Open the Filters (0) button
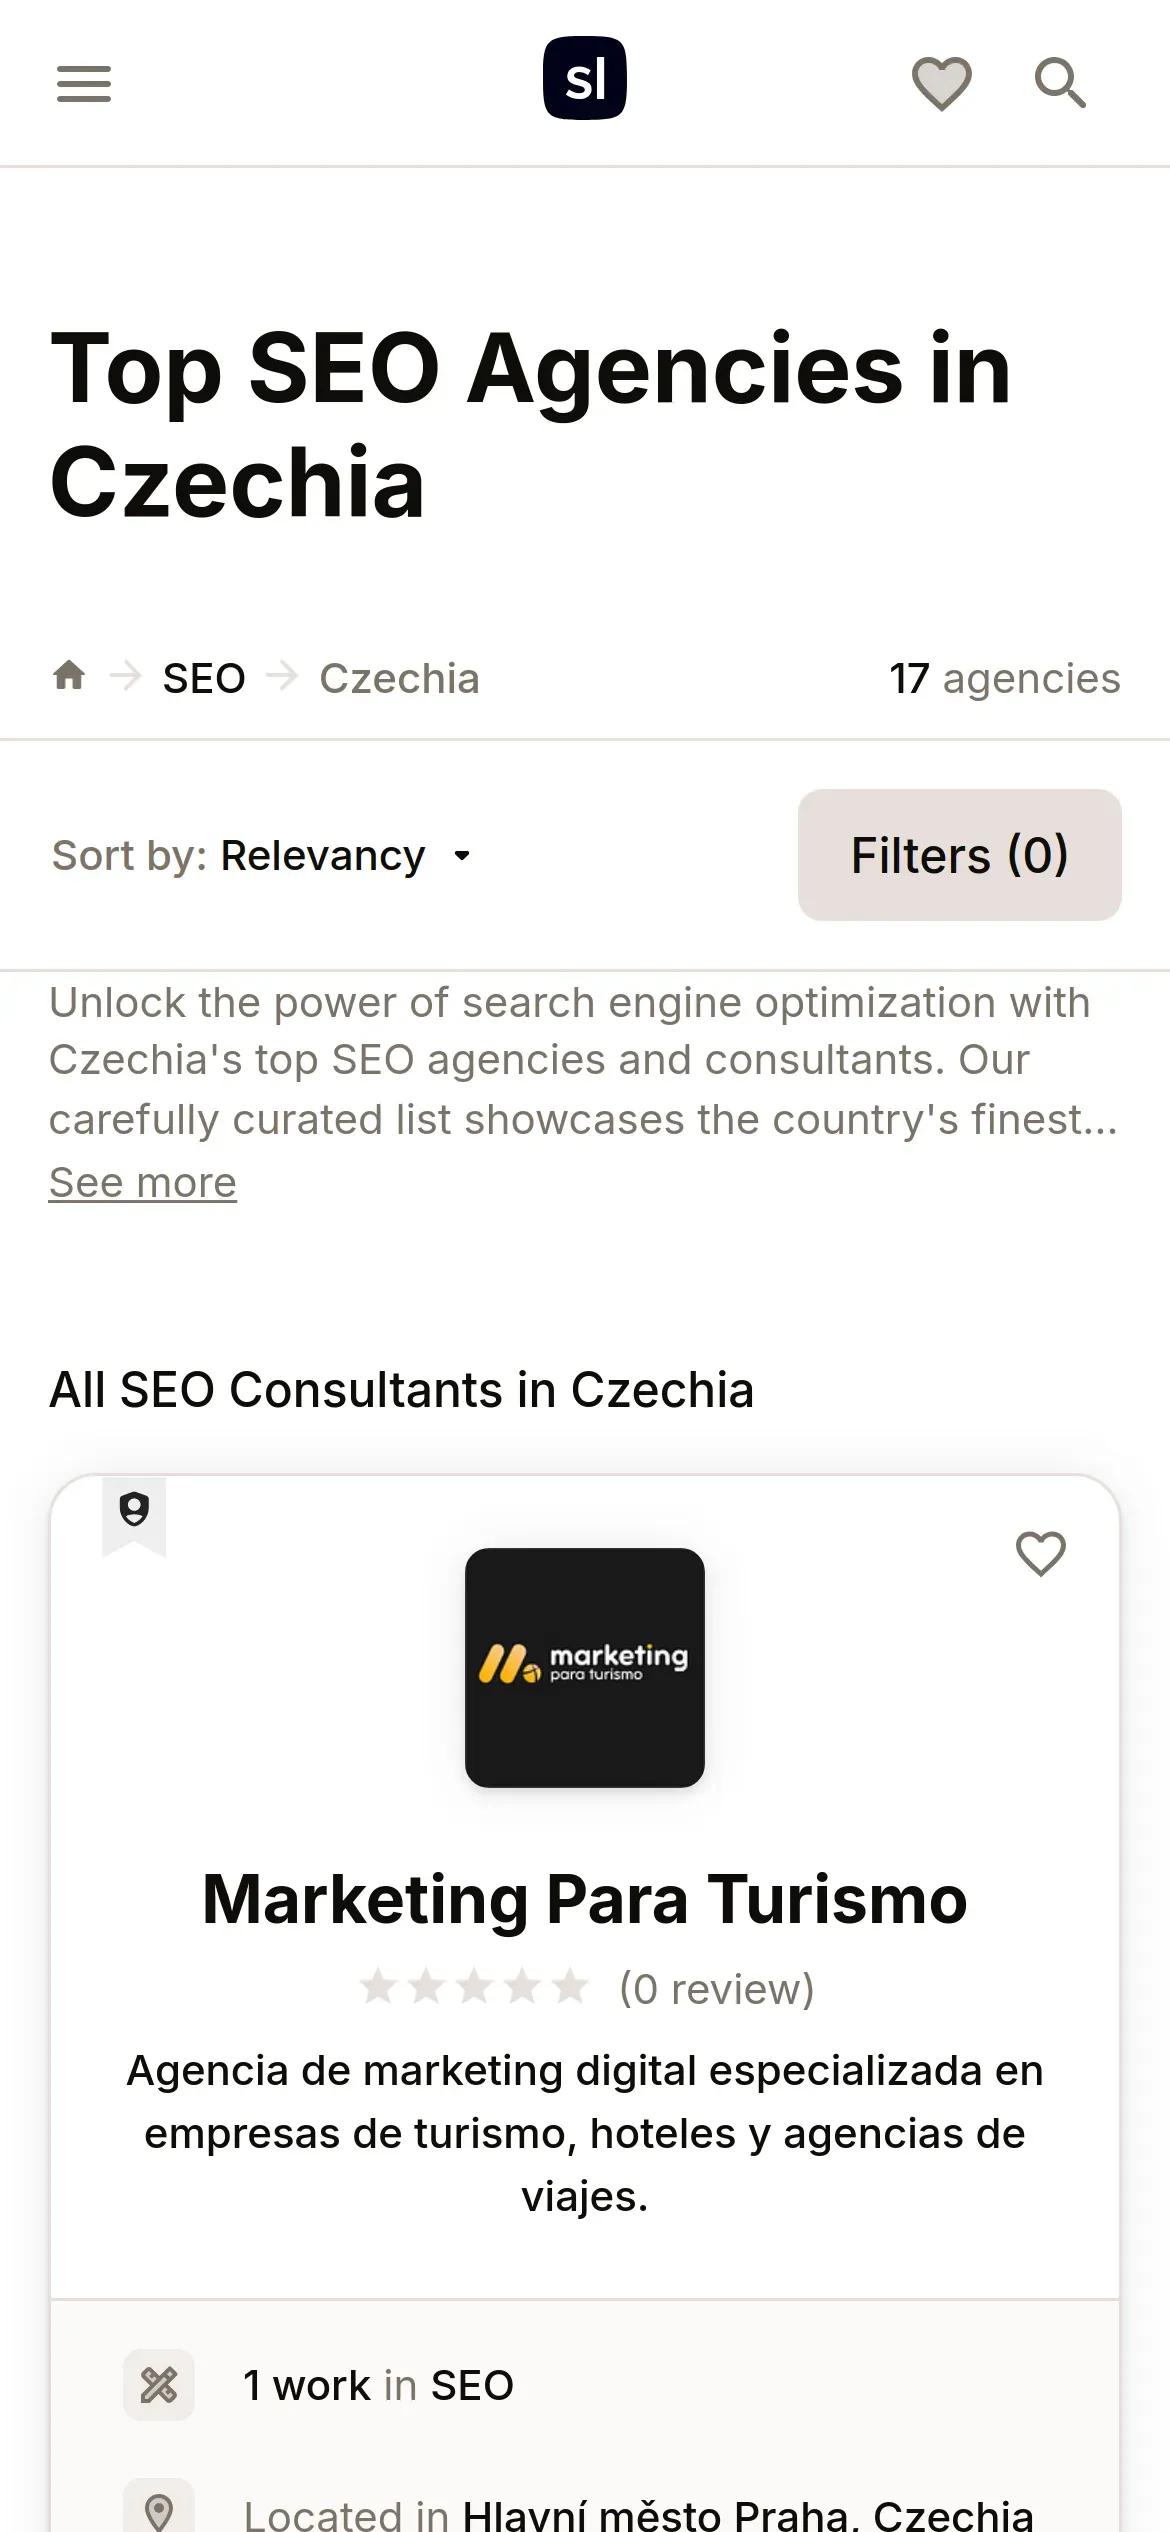 959,855
